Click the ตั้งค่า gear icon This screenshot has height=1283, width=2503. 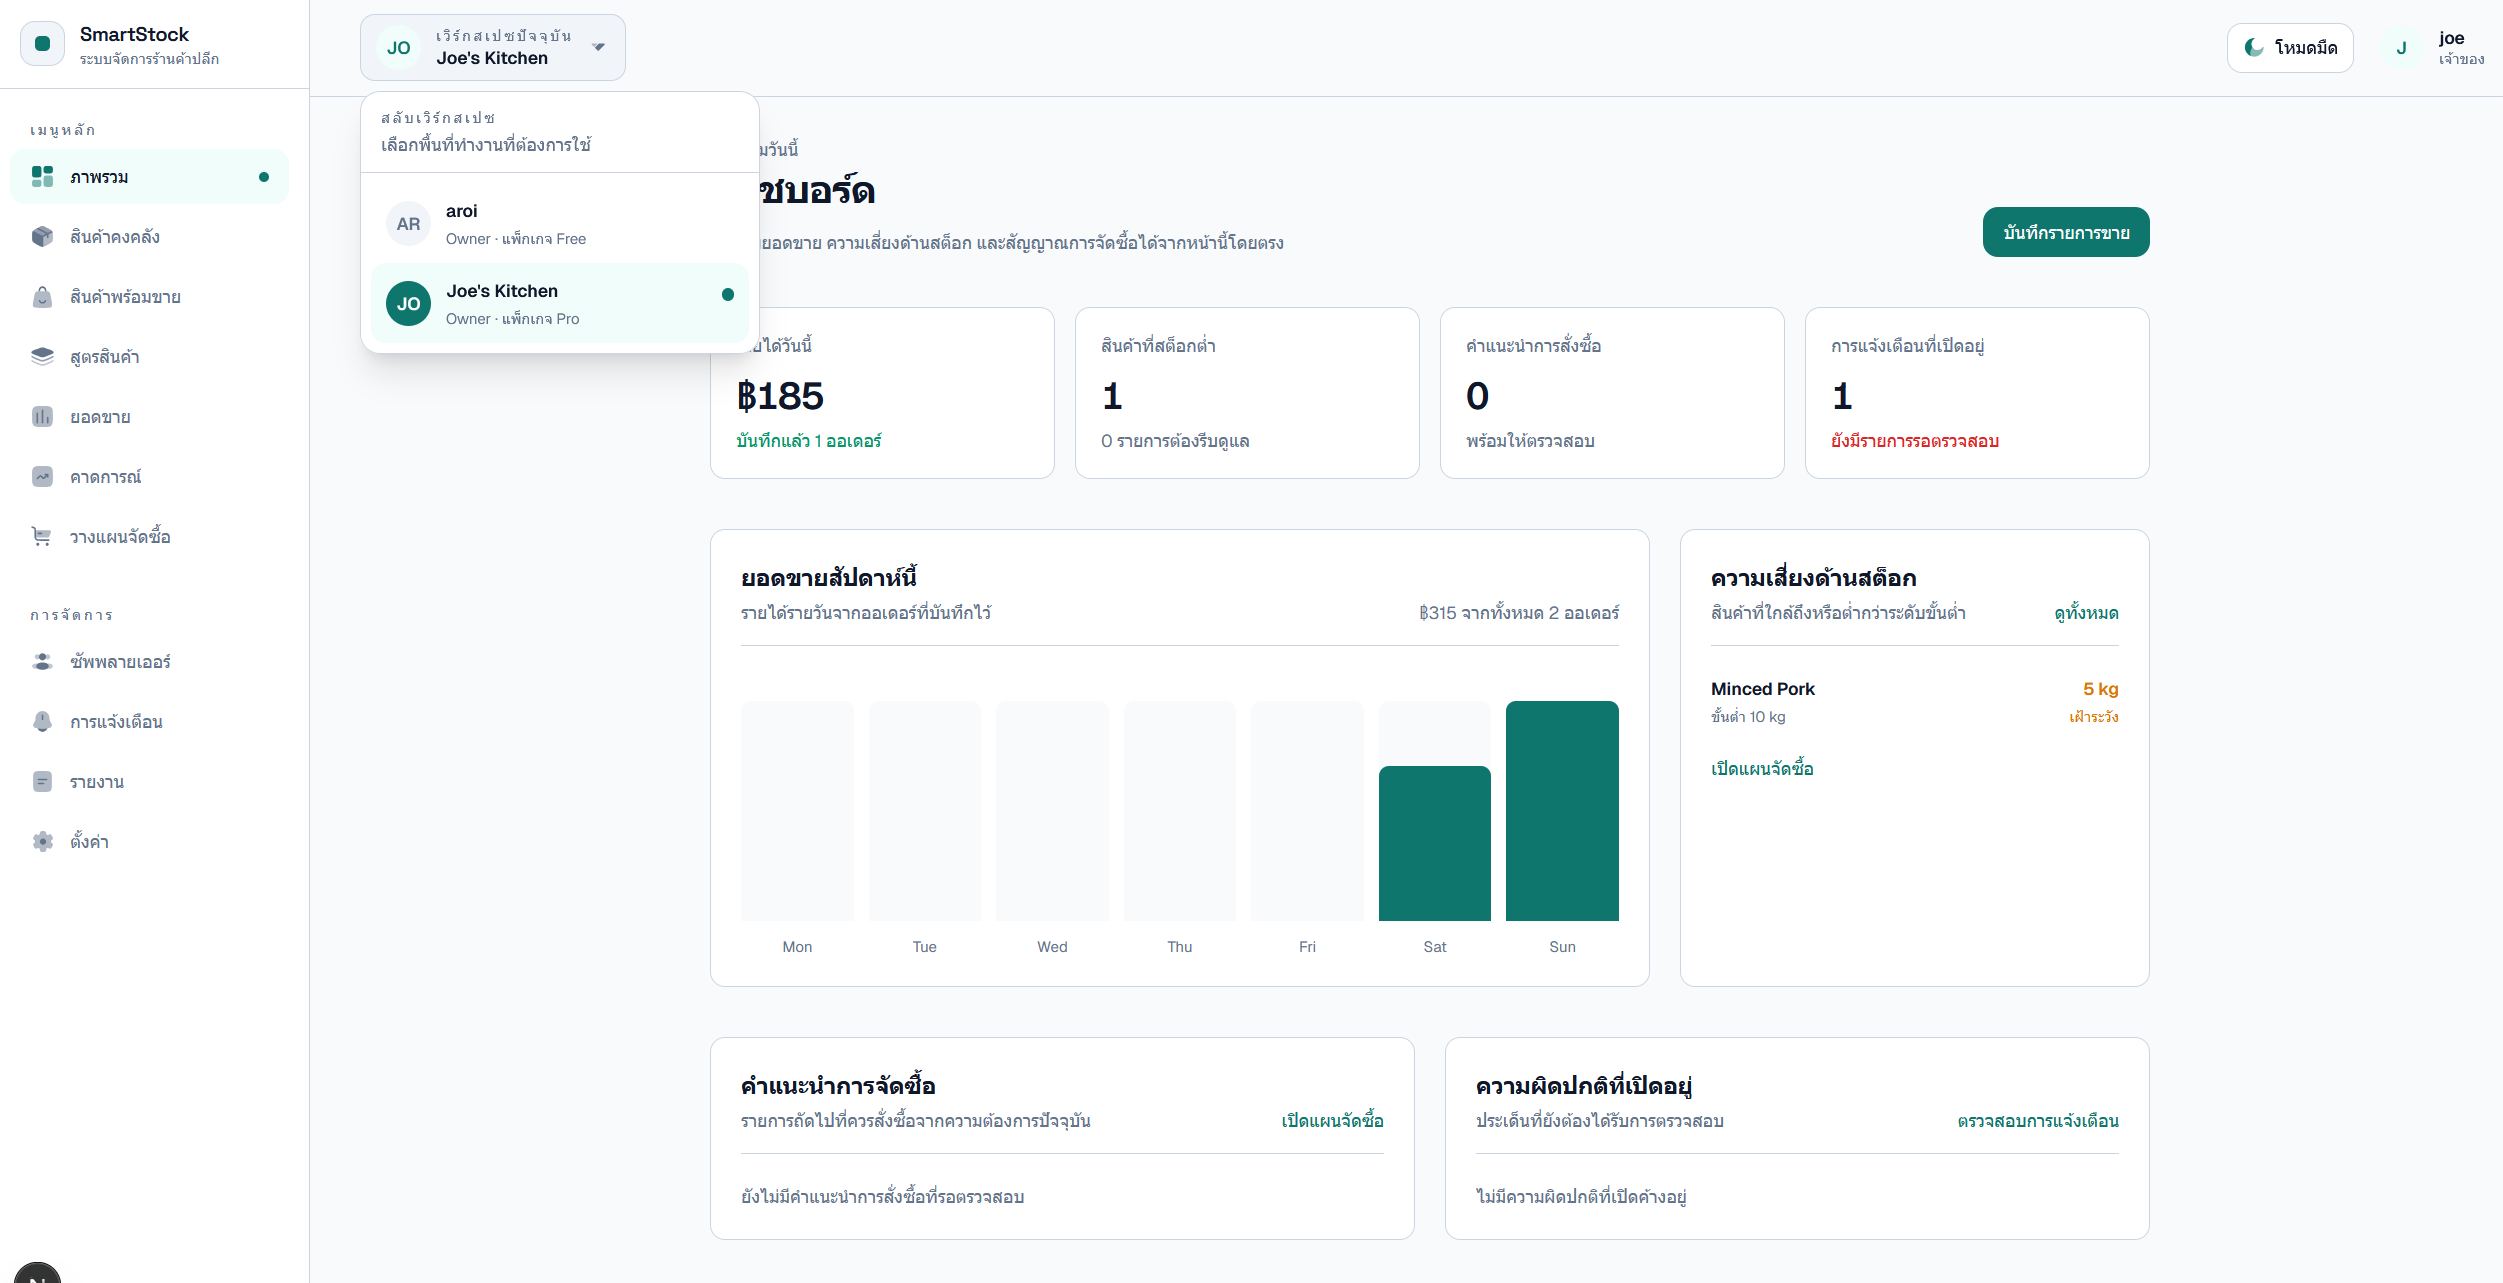pos(42,842)
